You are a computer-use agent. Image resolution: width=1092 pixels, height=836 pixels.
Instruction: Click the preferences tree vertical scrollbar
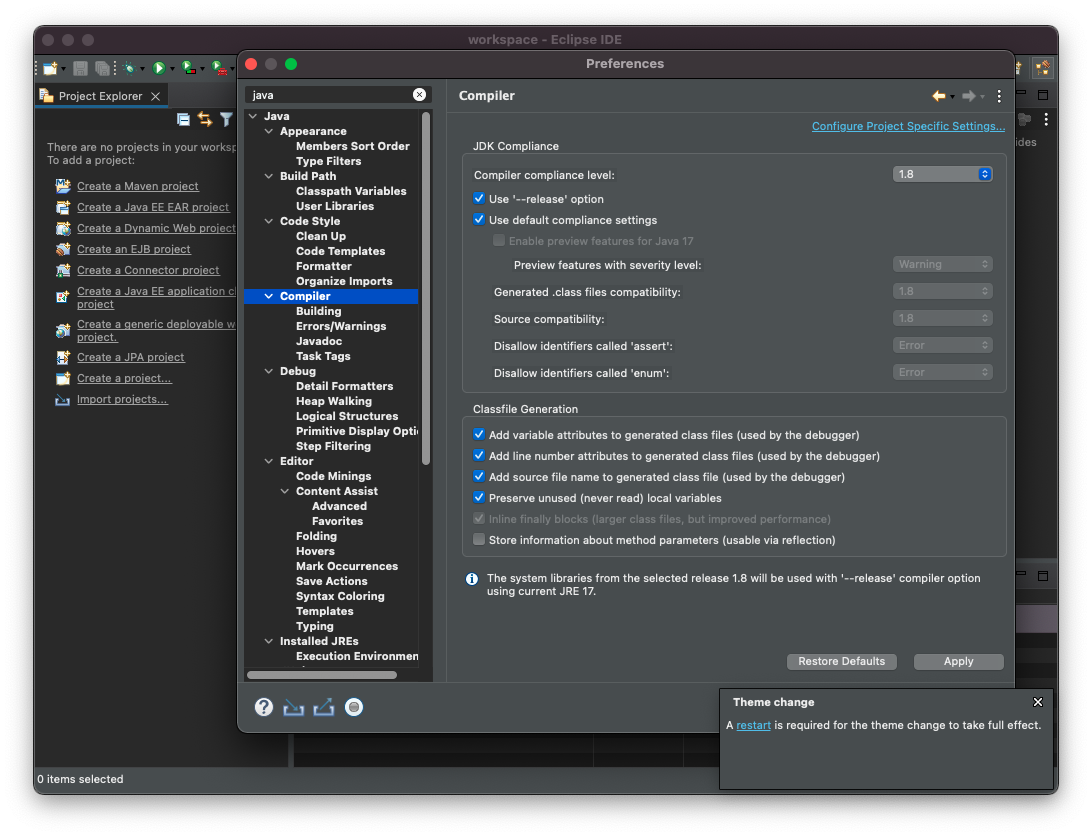(426, 288)
